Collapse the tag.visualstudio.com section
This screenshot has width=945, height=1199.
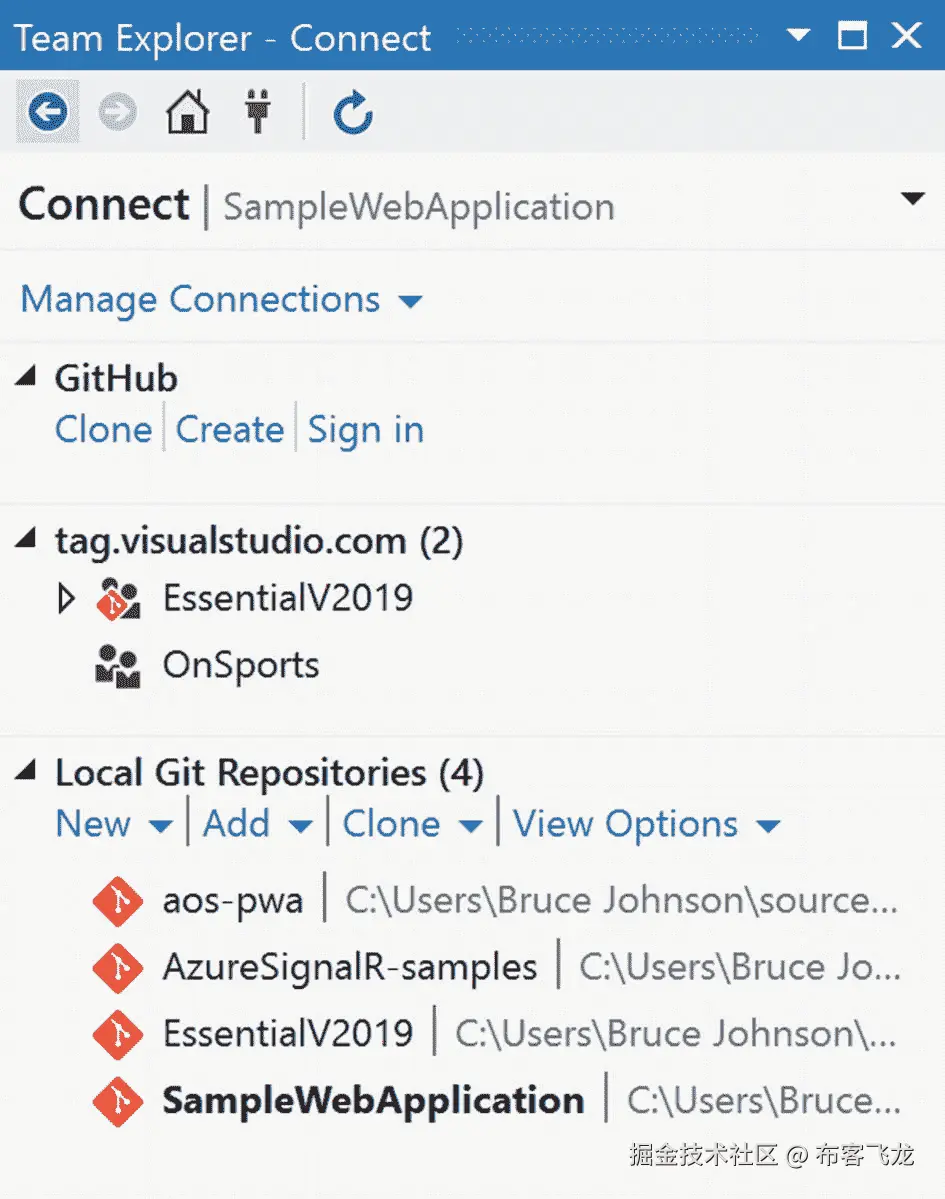pos(27,540)
